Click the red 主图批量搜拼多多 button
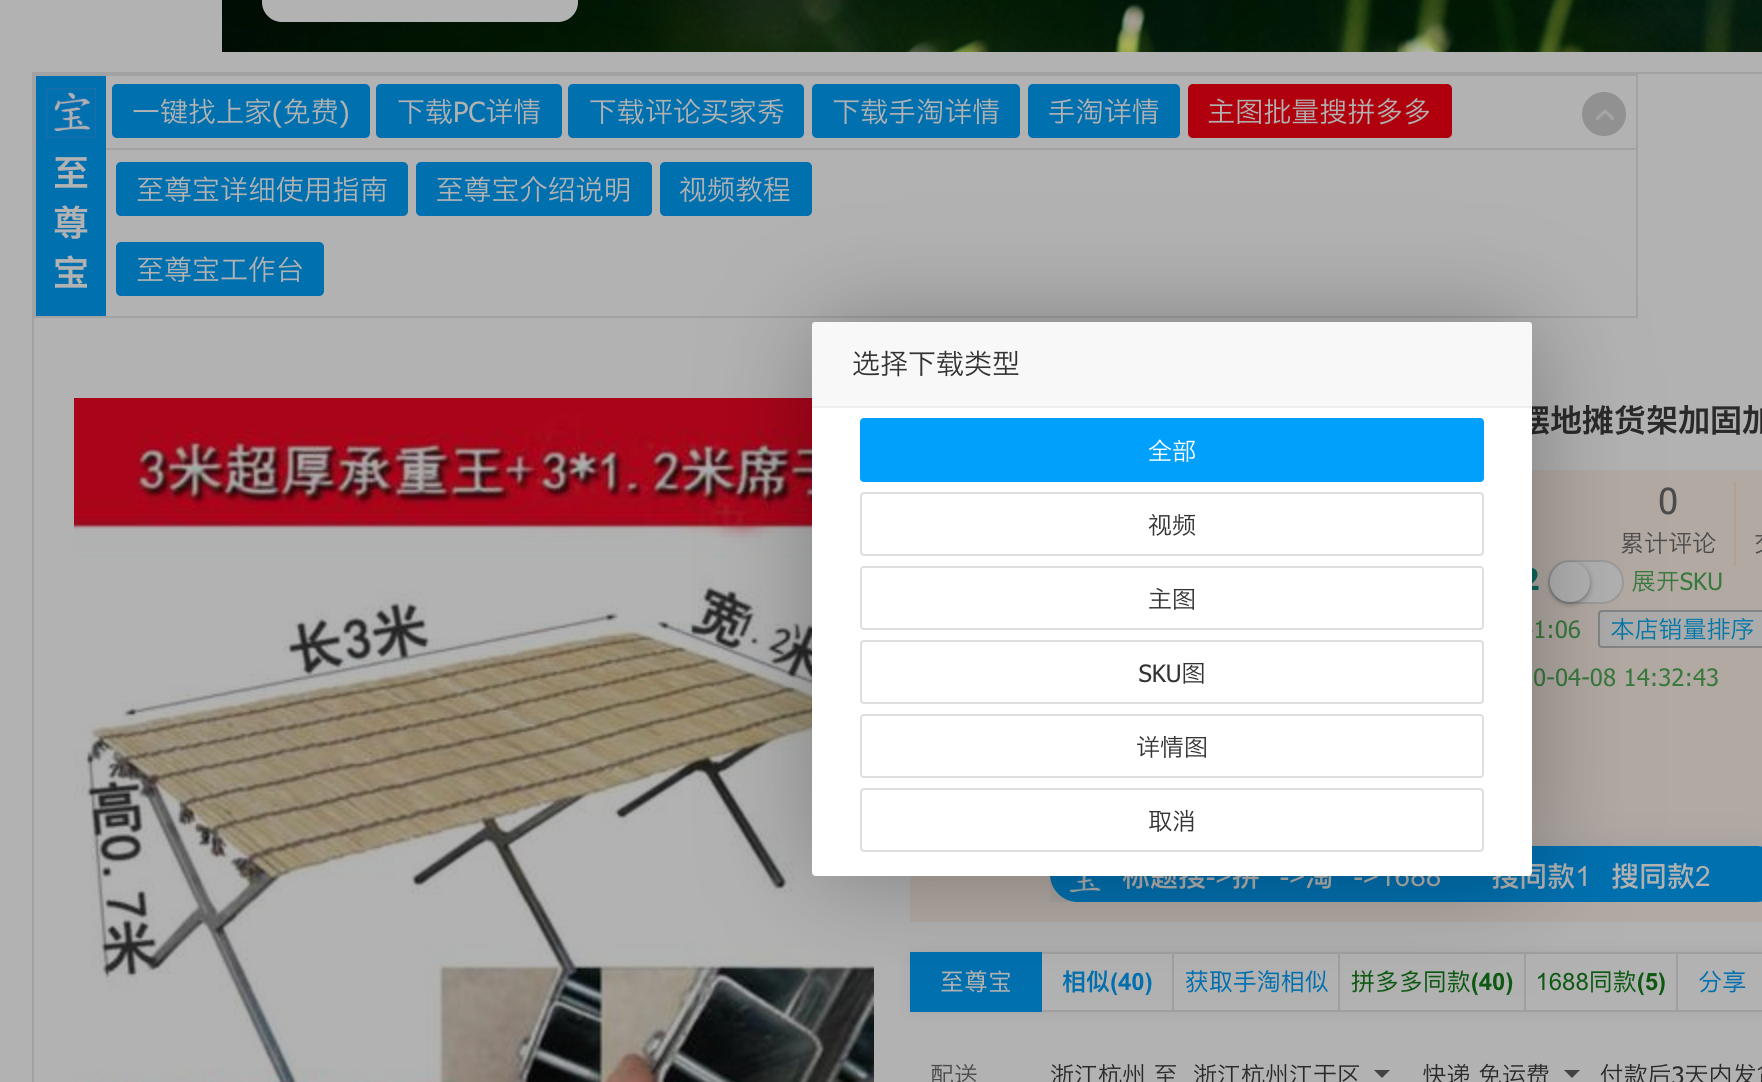The image size is (1762, 1082). [x=1320, y=111]
